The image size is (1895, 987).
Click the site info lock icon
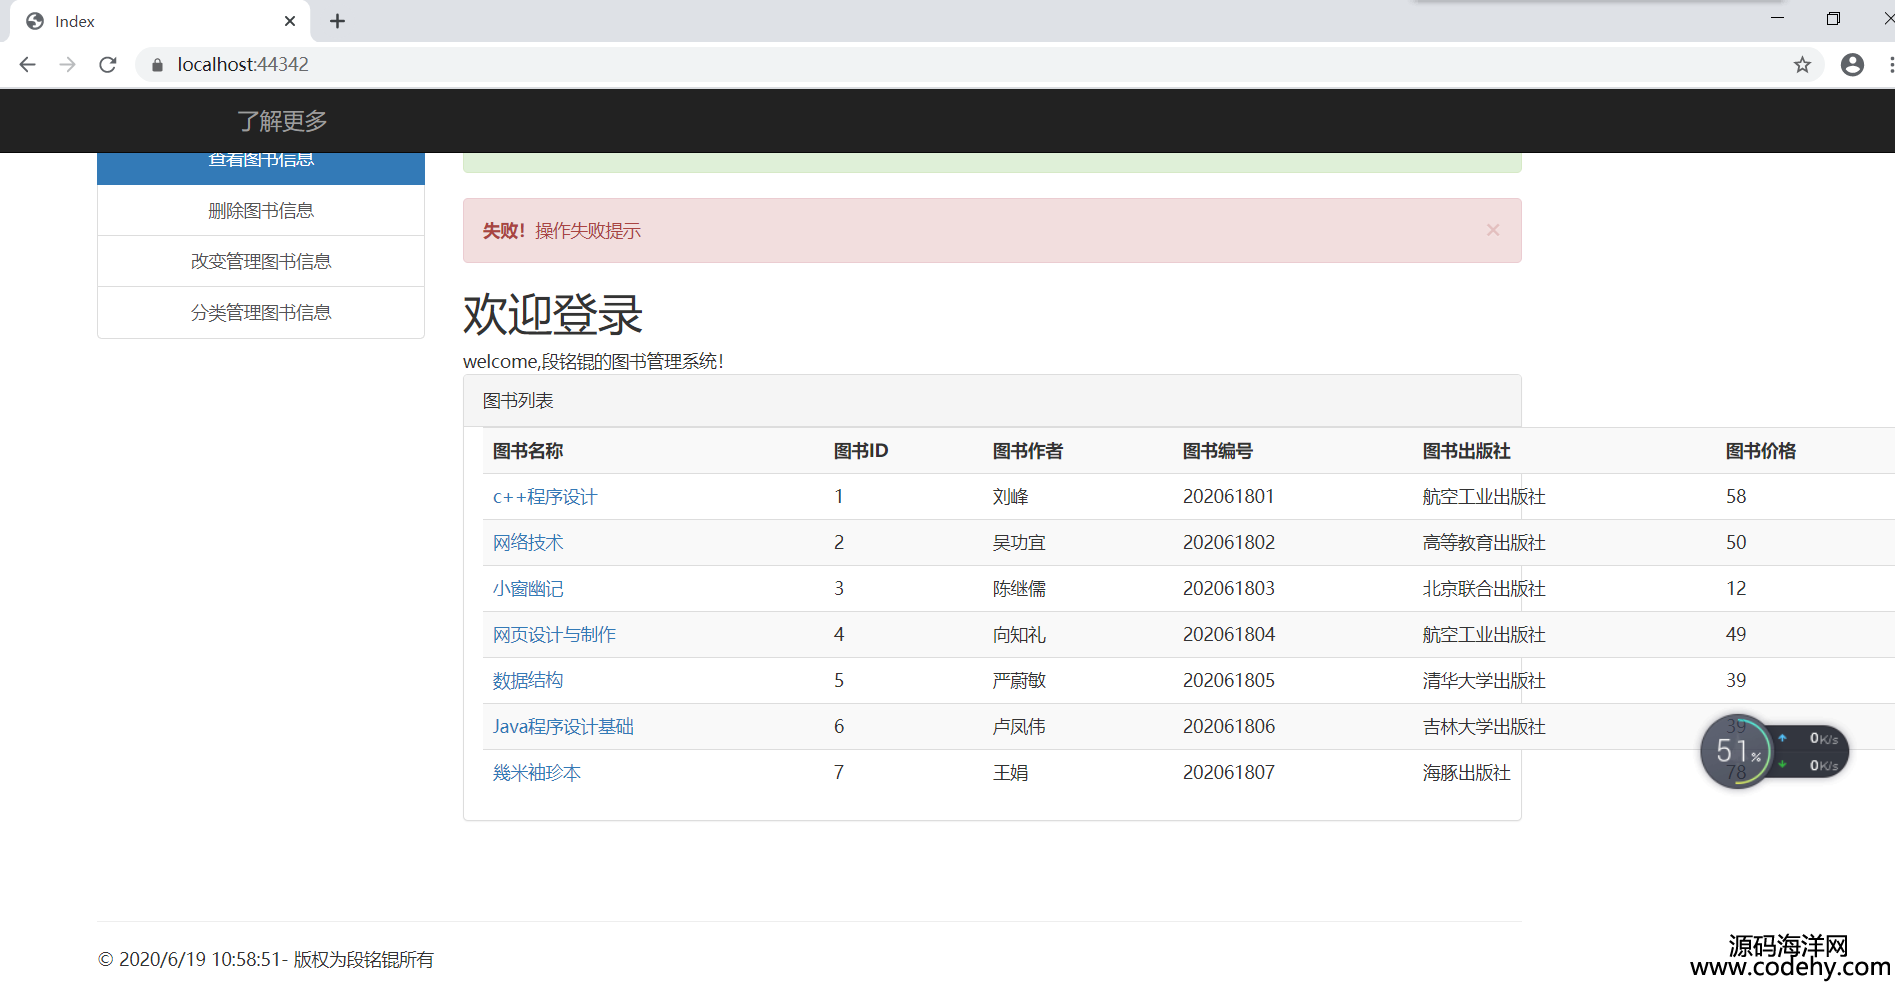(x=157, y=64)
